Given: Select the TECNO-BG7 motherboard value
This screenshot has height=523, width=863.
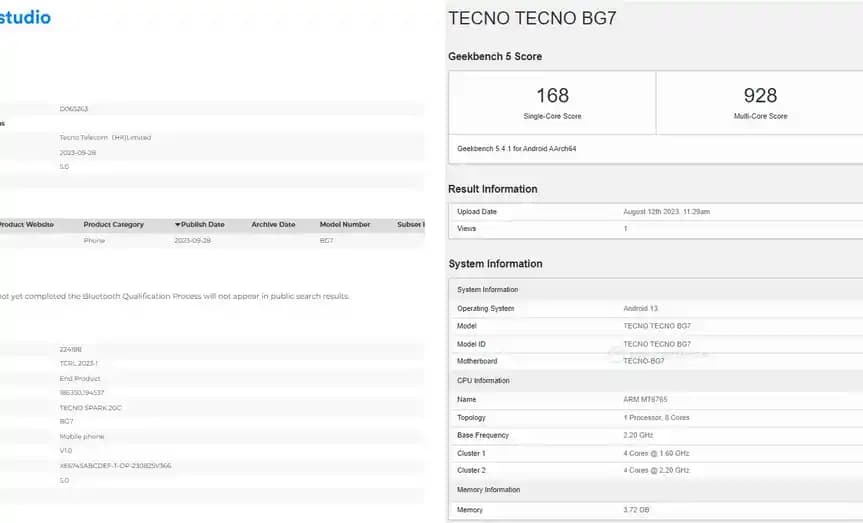Looking at the screenshot, I should point(643,362).
